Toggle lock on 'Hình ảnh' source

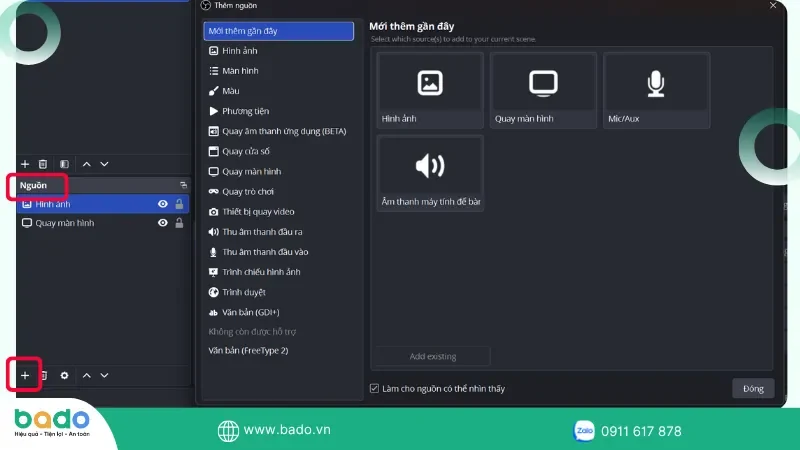pos(179,204)
